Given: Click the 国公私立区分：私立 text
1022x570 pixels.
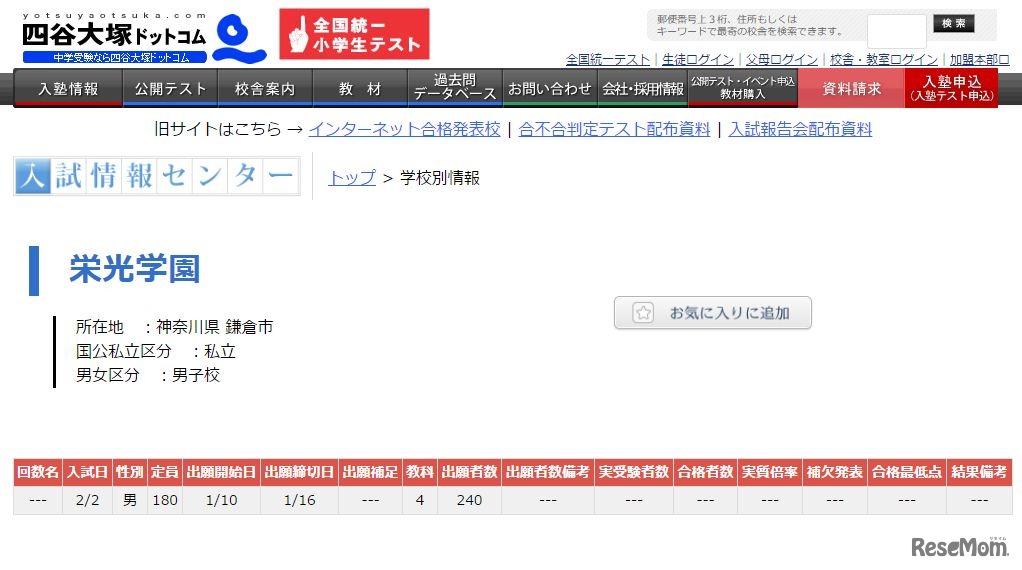Looking at the screenshot, I should [156, 351].
